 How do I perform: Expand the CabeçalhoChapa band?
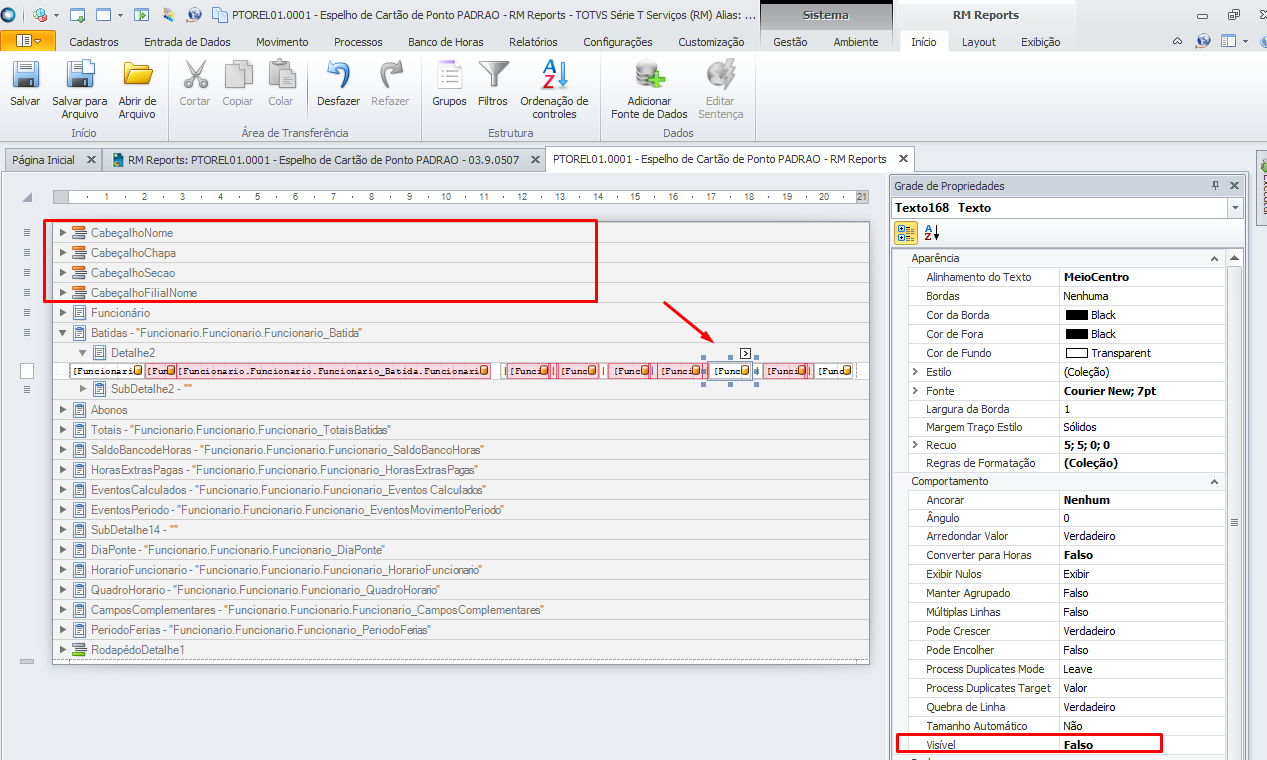click(63, 253)
